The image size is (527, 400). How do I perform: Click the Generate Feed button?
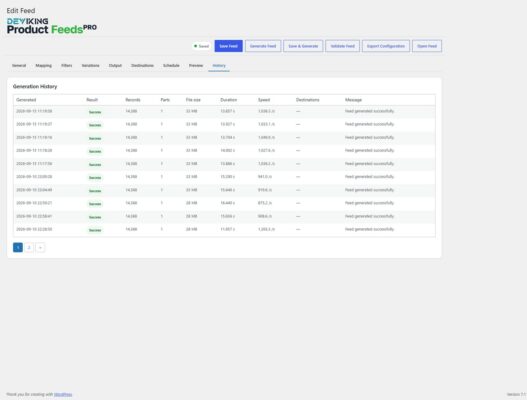[x=263, y=46]
